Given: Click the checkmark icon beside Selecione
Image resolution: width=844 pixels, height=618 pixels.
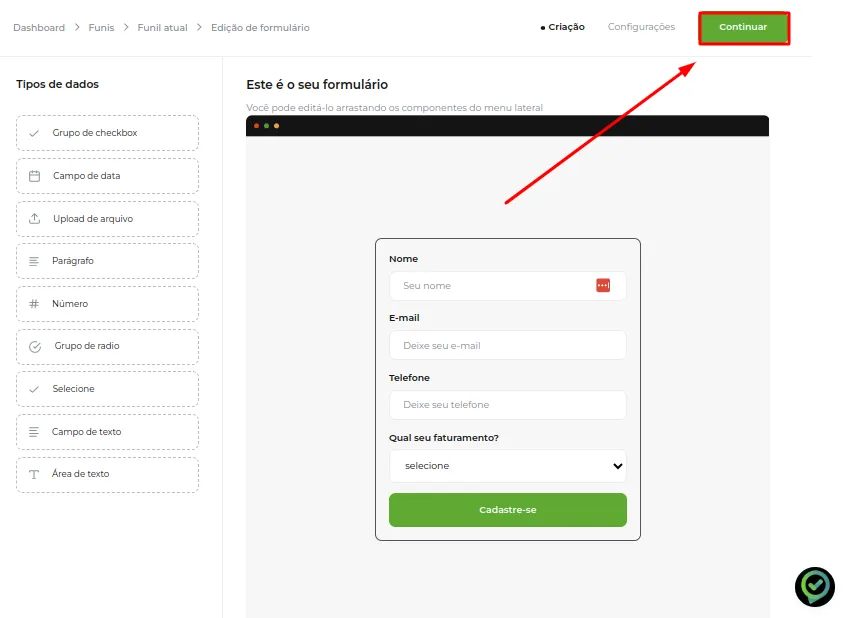Looking at the screenshot, I should click(34, 389).
